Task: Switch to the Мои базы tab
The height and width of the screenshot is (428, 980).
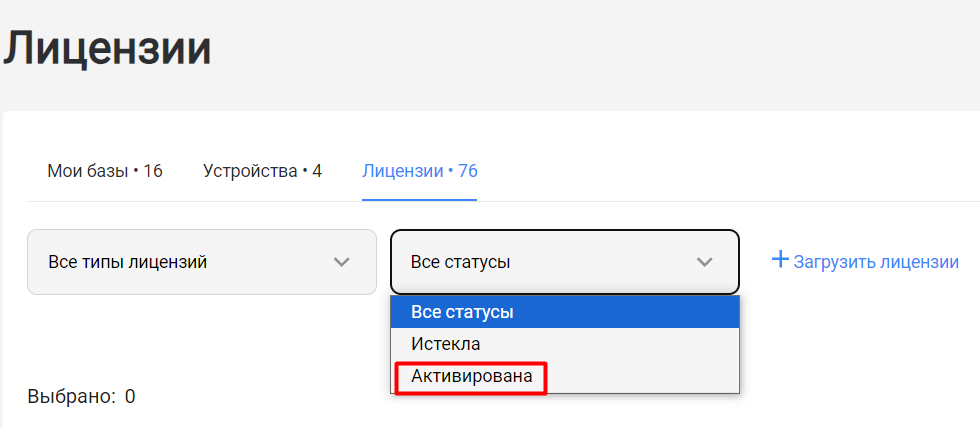Action: pos(105,171)
